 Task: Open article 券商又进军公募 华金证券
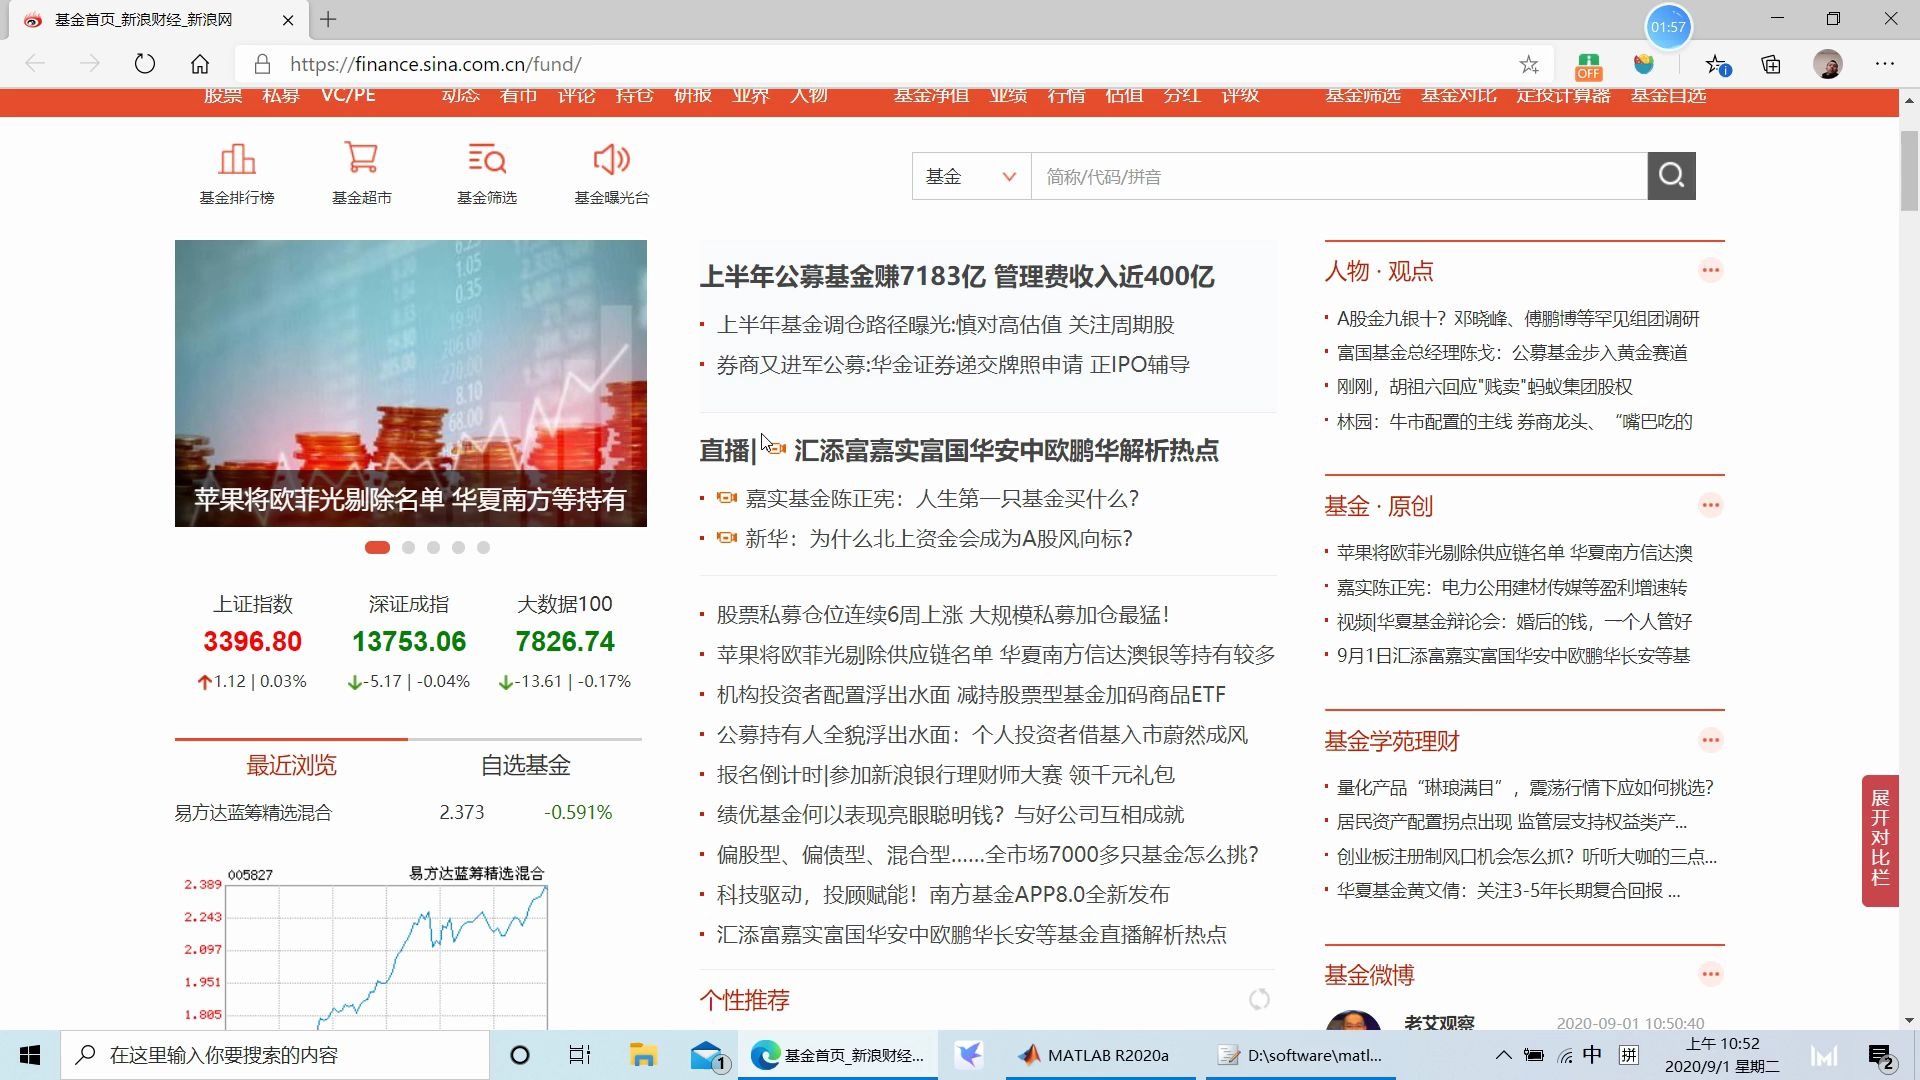953,365
